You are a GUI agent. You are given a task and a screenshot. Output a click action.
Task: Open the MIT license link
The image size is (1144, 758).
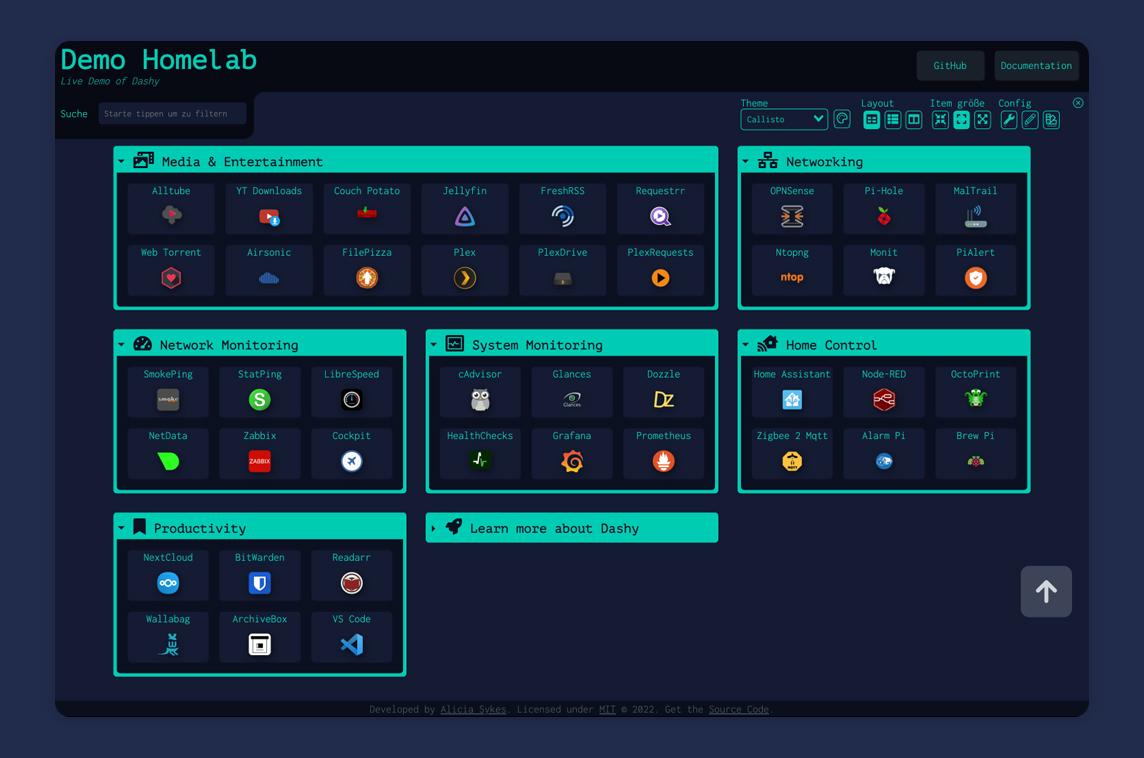pyautogui.click(x=607, y=709)
